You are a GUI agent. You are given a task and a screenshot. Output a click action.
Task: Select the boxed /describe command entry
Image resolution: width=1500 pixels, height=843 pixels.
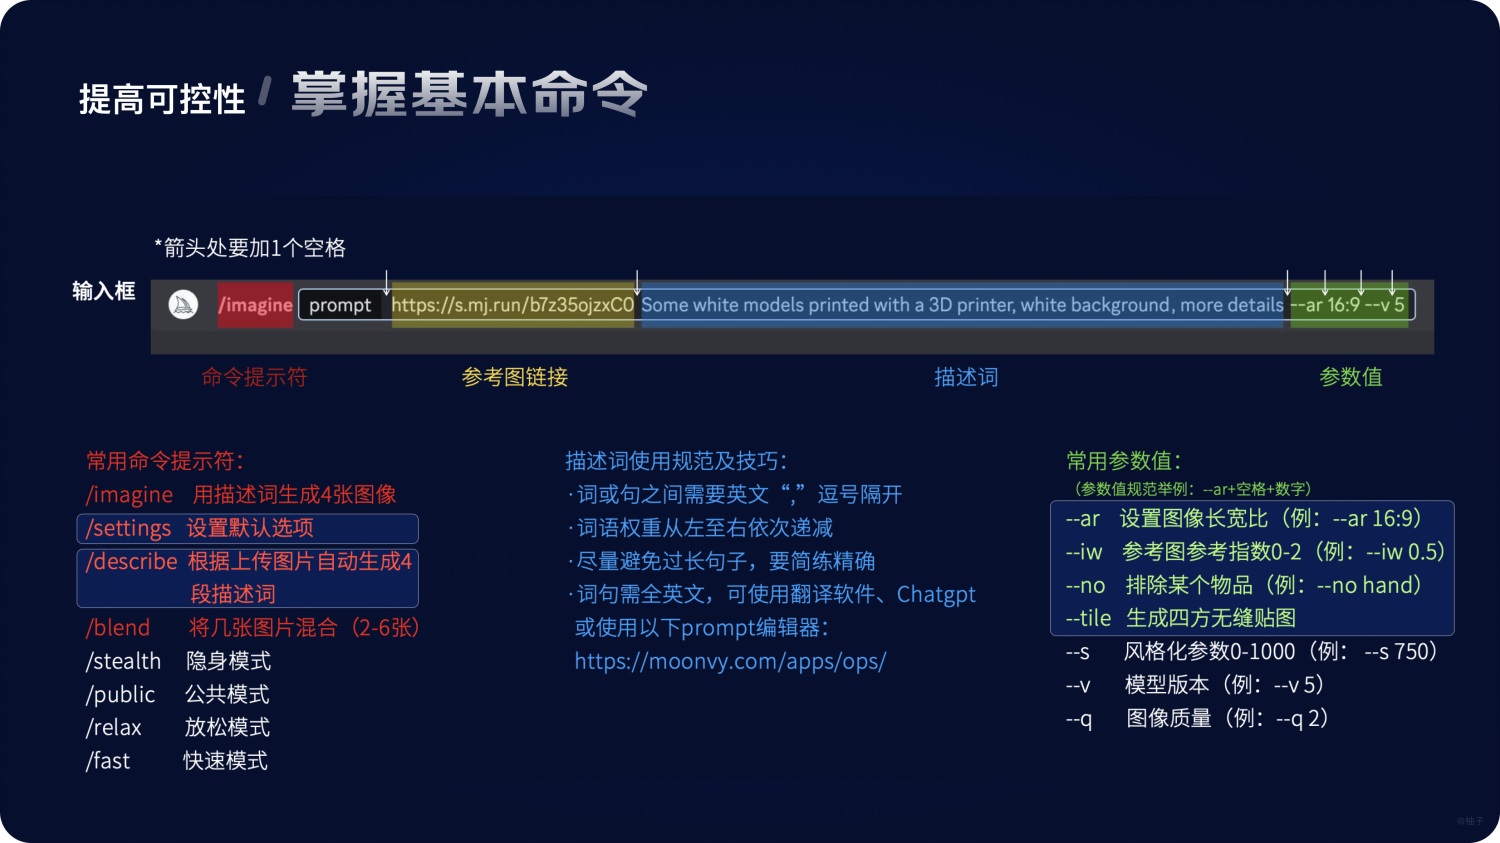pos(246,577)
